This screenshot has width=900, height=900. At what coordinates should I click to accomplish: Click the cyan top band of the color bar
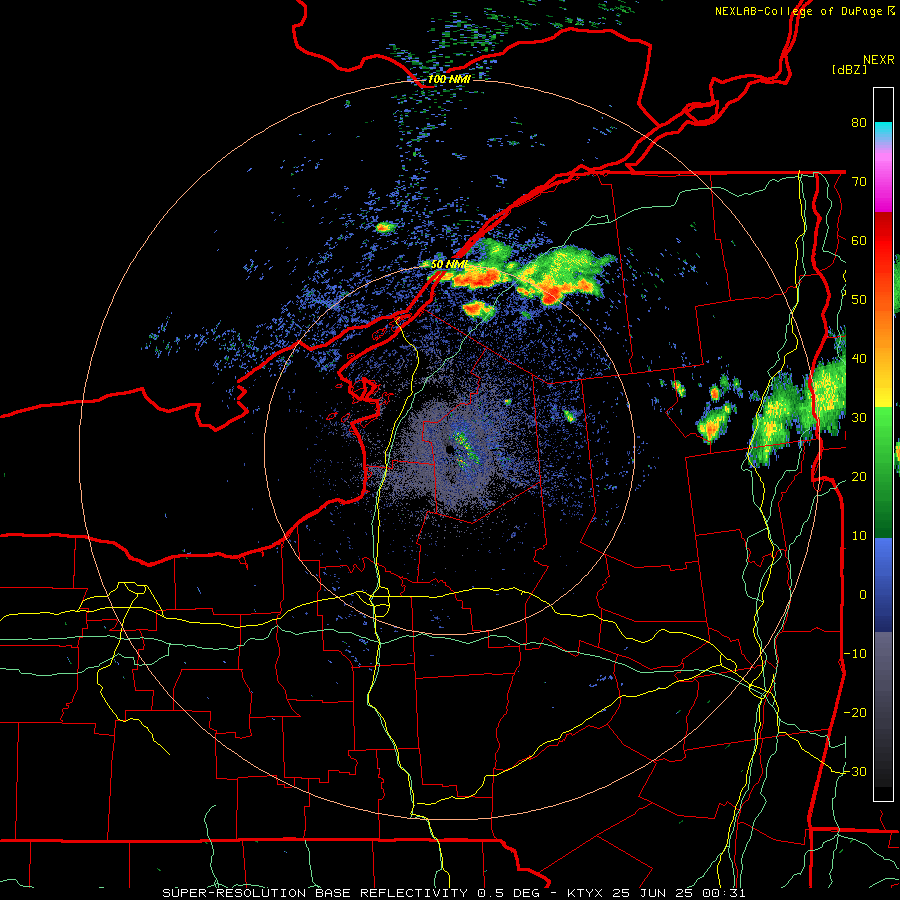883,132
